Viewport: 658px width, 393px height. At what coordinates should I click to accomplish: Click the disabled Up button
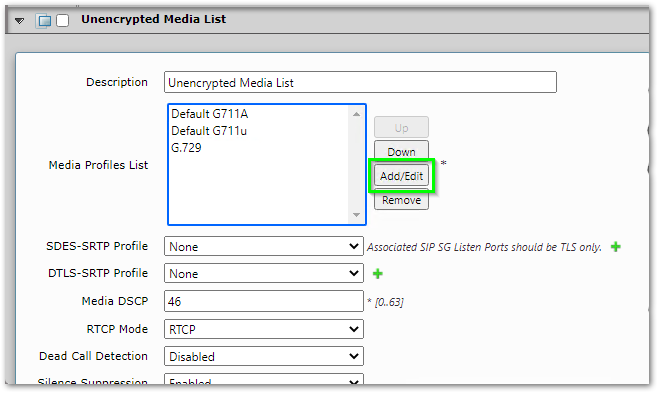tap(401, 128)
